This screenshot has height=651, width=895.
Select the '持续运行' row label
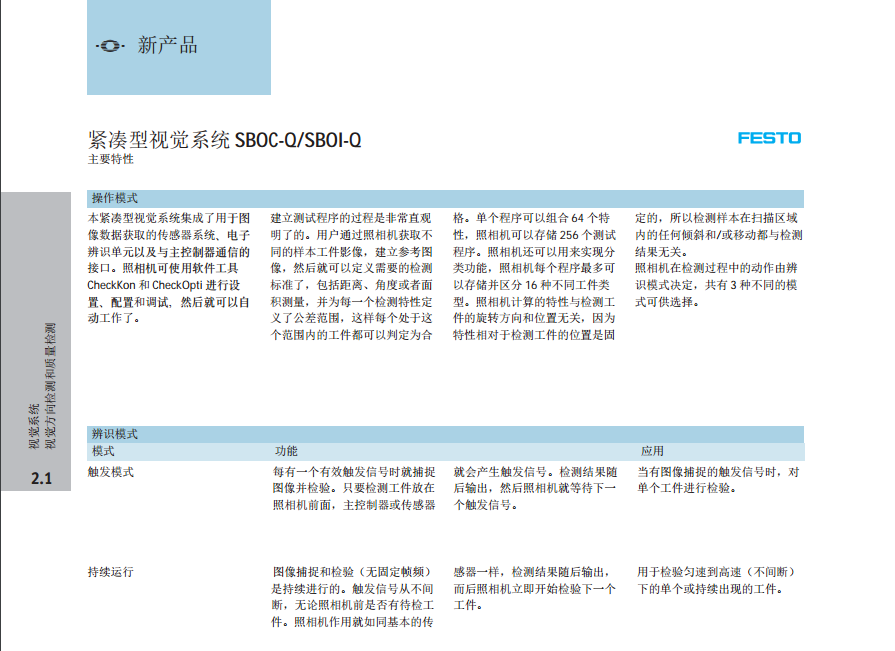pyautogui.click(x=111, y=572)
